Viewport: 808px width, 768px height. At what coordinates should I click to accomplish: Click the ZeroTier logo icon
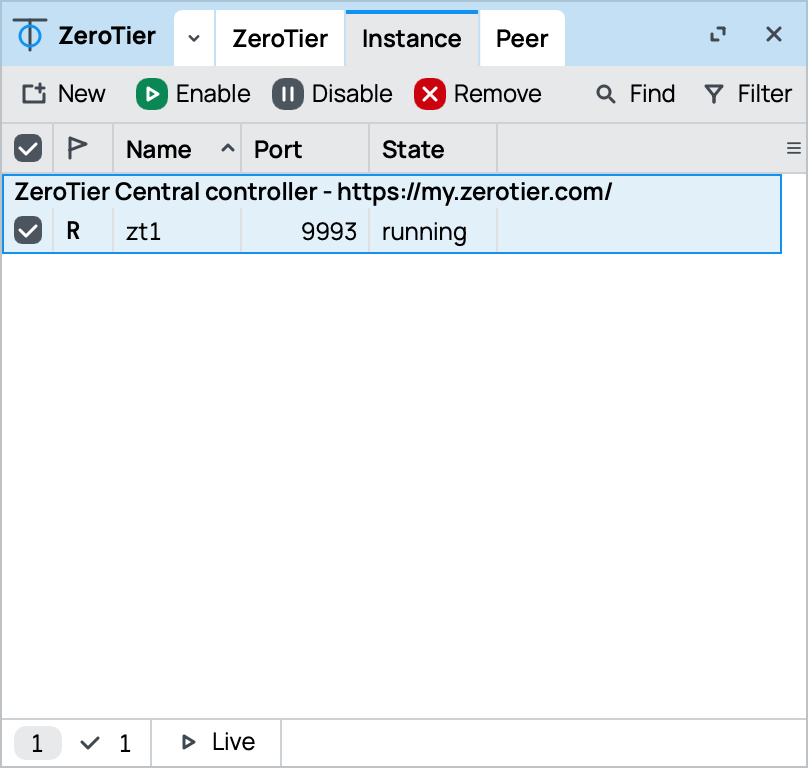30,35
